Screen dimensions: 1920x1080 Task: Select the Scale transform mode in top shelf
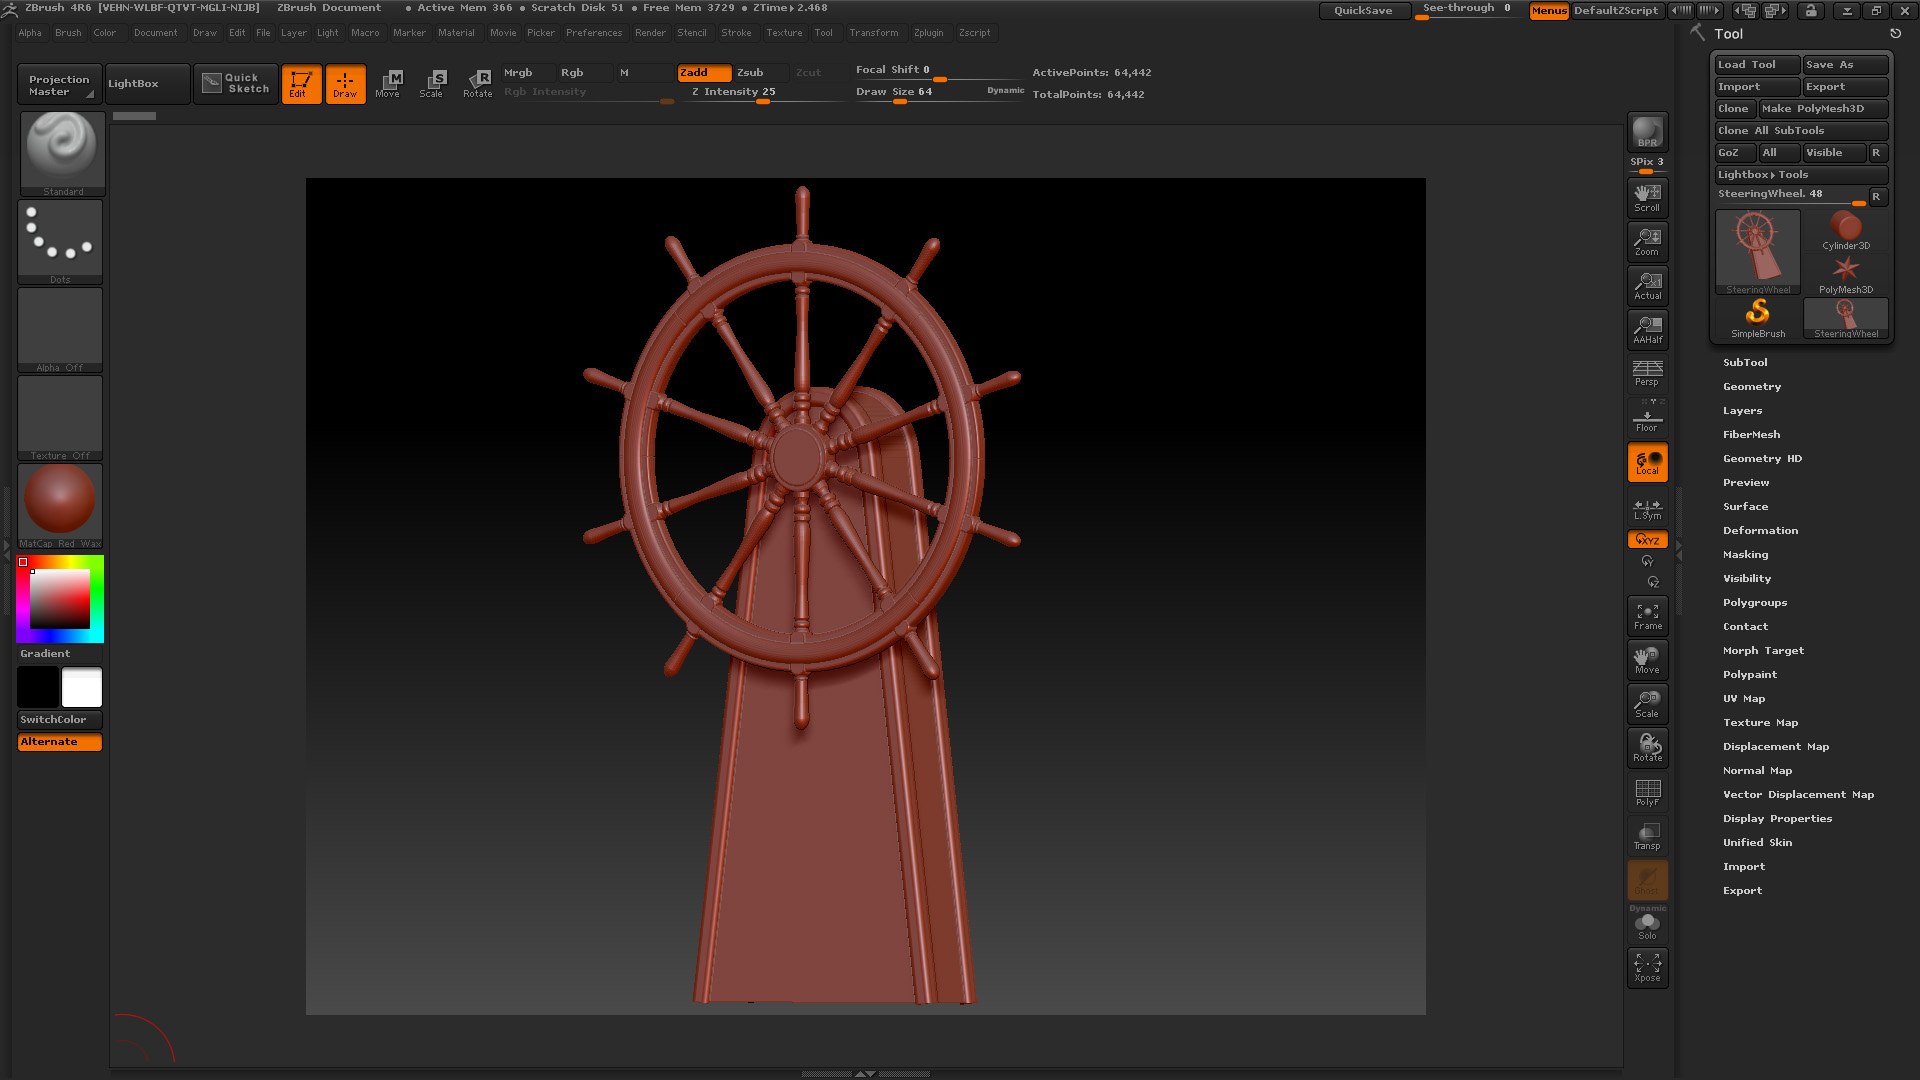(x=432, y=83)
